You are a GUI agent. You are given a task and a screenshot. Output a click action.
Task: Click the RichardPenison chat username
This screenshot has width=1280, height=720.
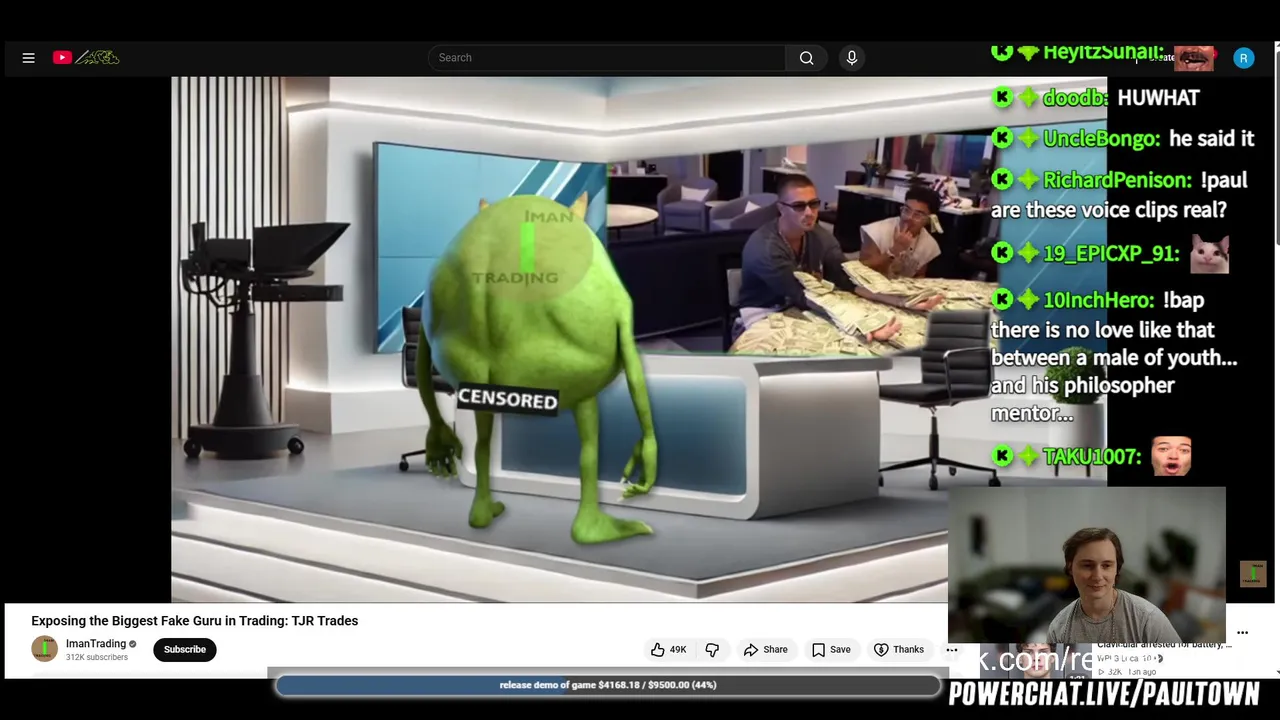pyautogui.click(x=1117, y=180)
